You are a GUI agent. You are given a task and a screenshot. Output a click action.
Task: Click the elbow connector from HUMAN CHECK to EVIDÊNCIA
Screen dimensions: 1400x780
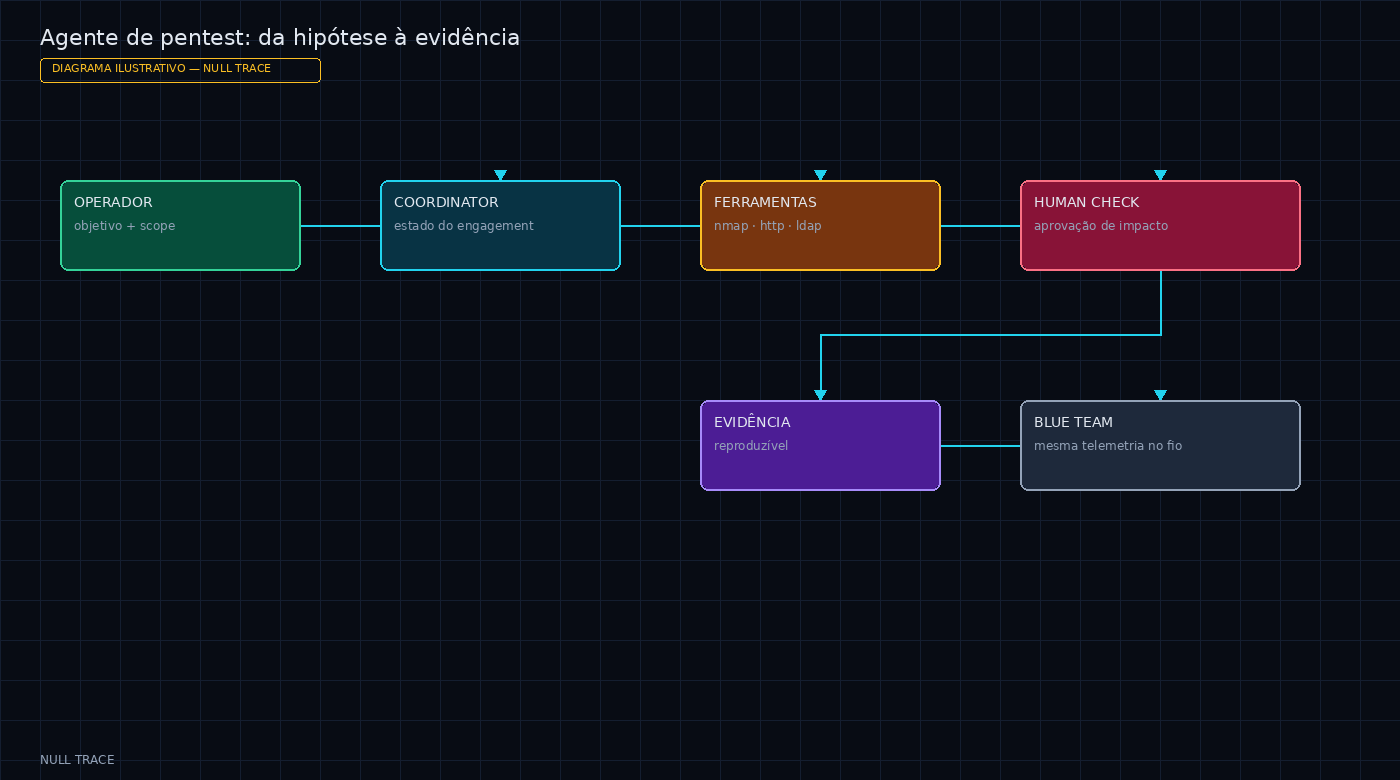[x=990, y=335]
